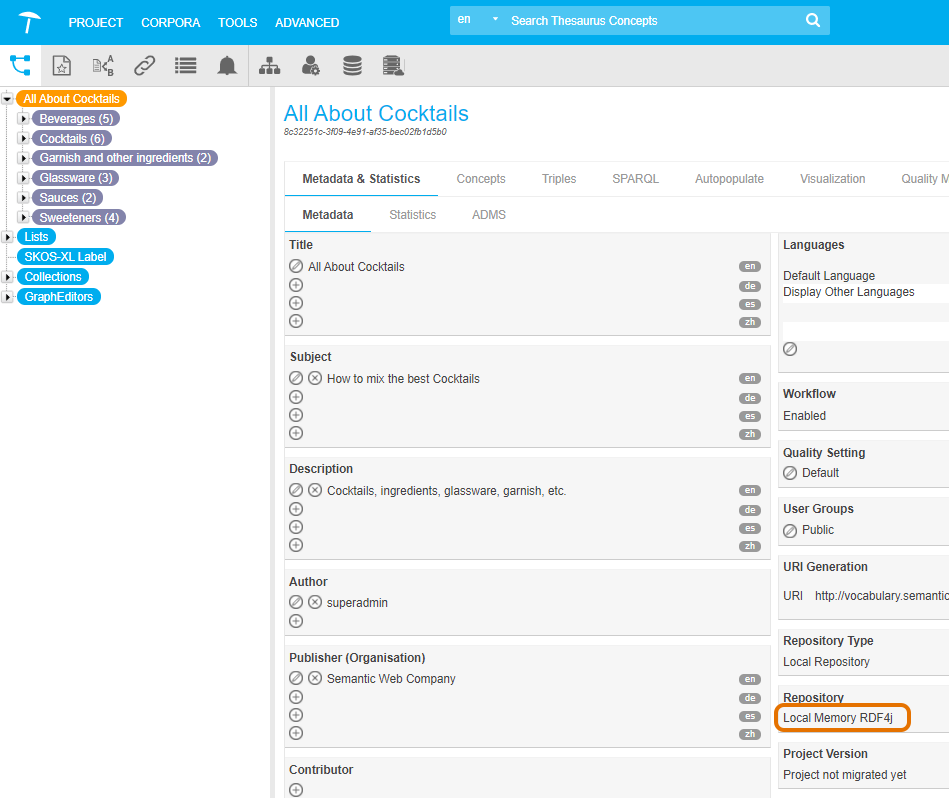Click the notification bell icon
Image resolution: width=949 pixels, height=798 pixels.
228,66
